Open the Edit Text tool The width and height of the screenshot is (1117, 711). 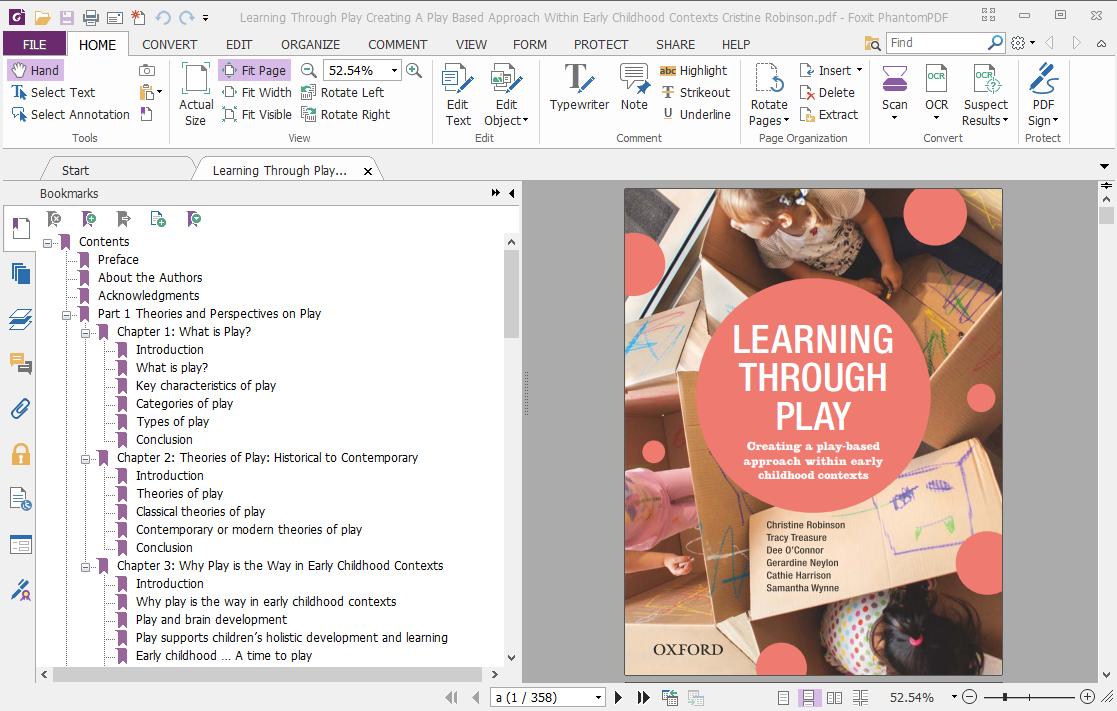coord(458,94)
